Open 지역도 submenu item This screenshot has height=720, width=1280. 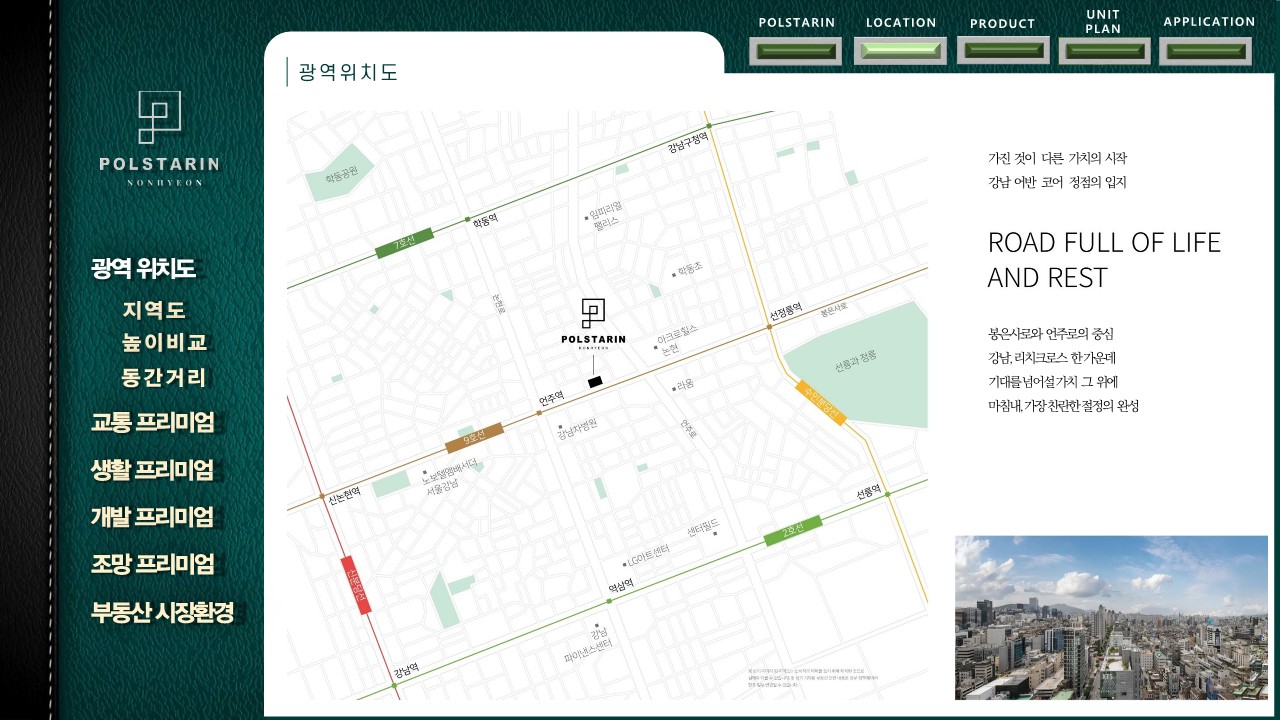coord(154,311)
